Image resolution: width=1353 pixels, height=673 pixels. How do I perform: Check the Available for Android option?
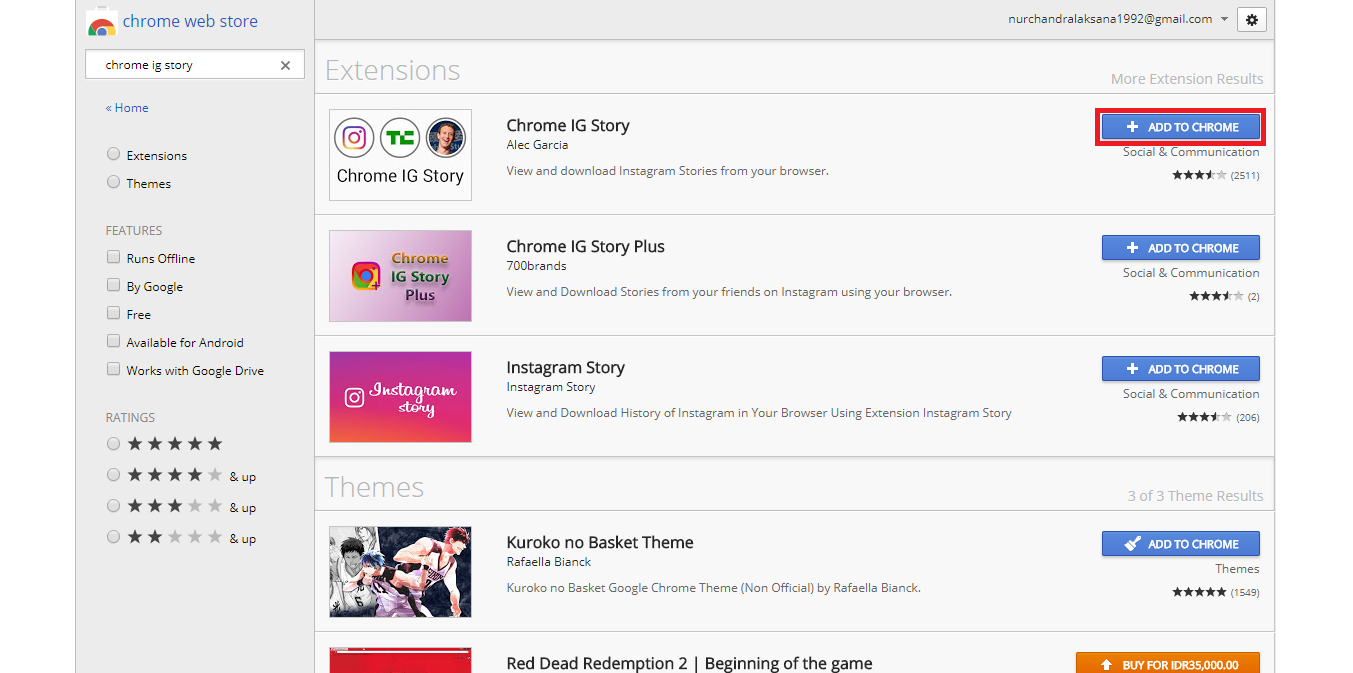pos(114,342)
